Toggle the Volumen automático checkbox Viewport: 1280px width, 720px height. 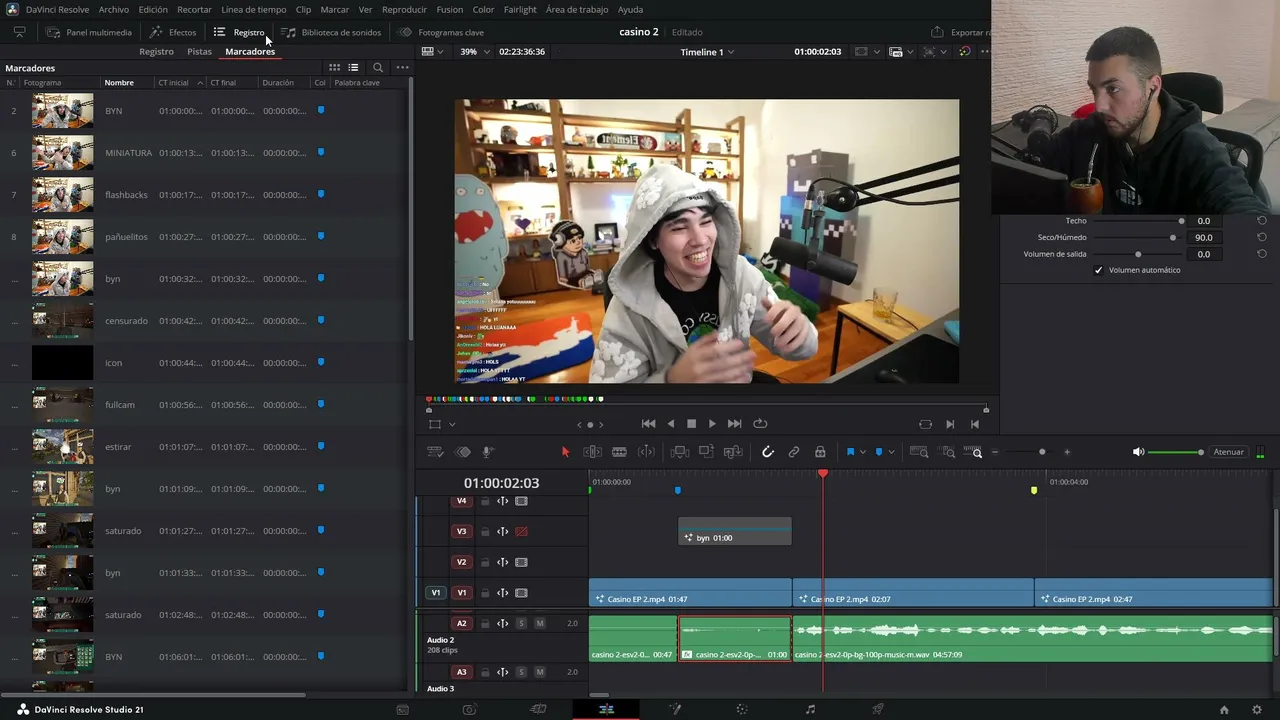point(1098,270)
